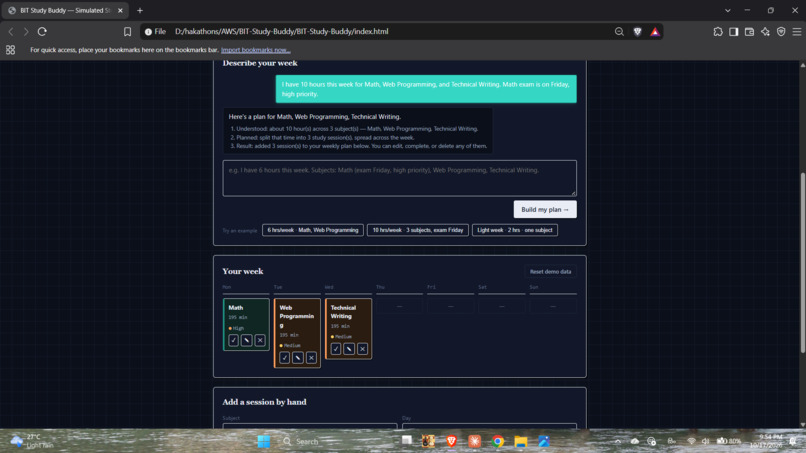This screenshot has height=453, width=806.
Task: Follow the Import bookmarks now link
Action: [255, 50]
